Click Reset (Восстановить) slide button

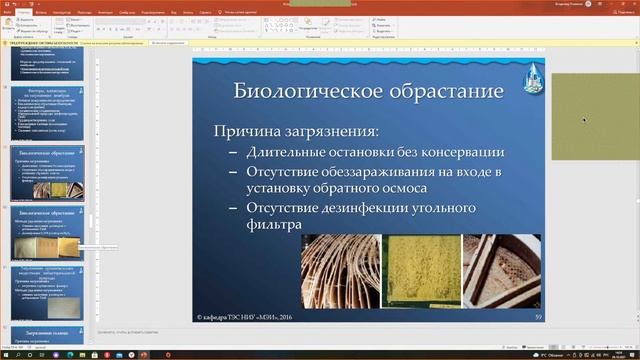(78, 25)
